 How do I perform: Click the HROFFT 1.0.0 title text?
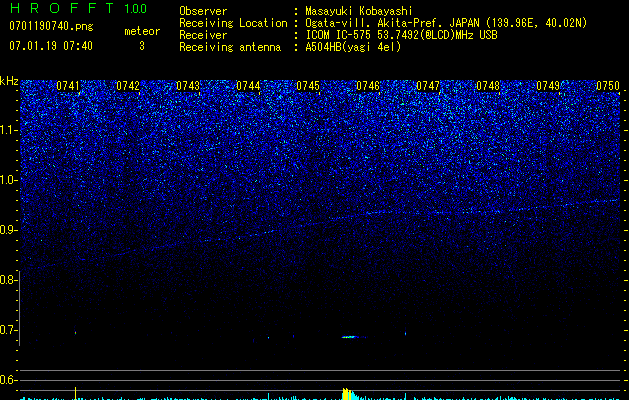click(x=78, y=8)
